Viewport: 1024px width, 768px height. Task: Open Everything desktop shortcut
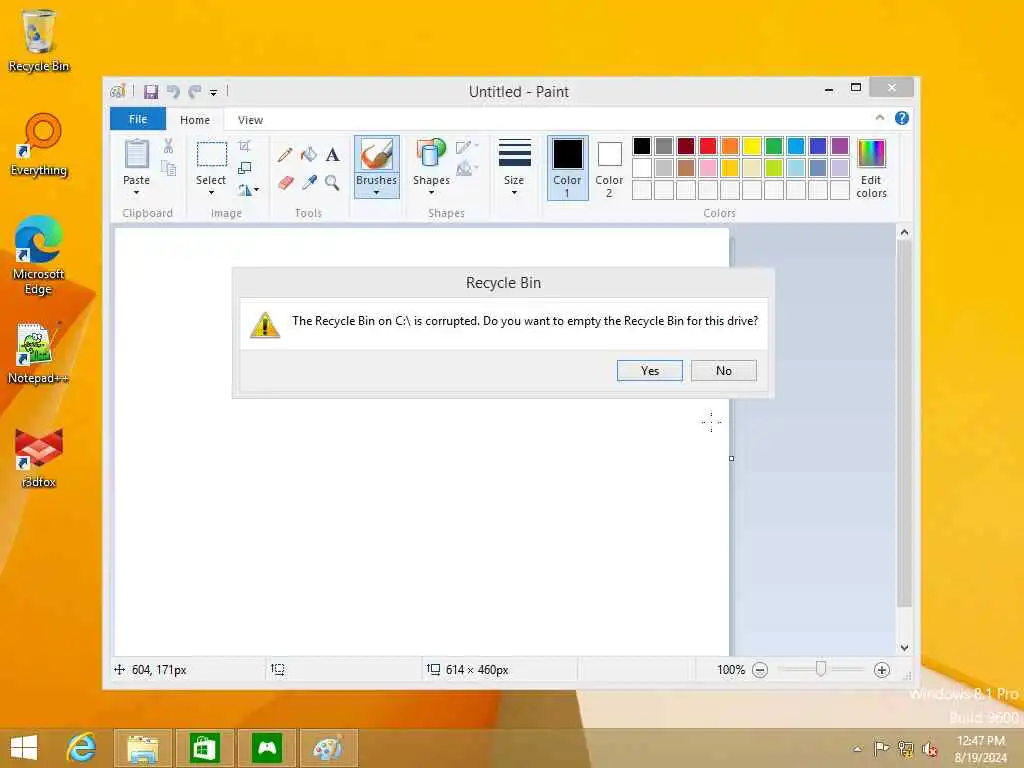[x=39, y=144]
